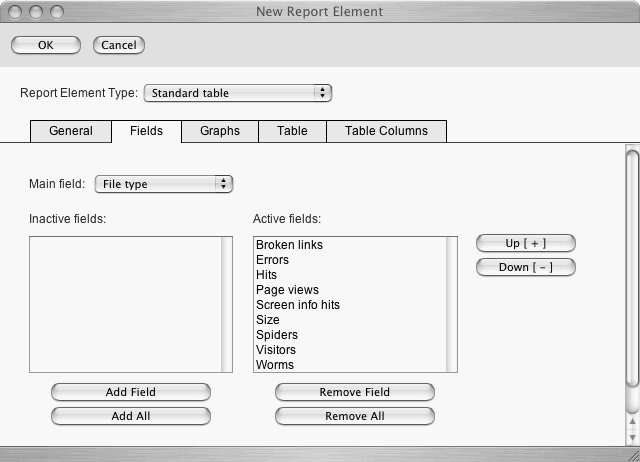Click the Add All button

click(131, 416)
